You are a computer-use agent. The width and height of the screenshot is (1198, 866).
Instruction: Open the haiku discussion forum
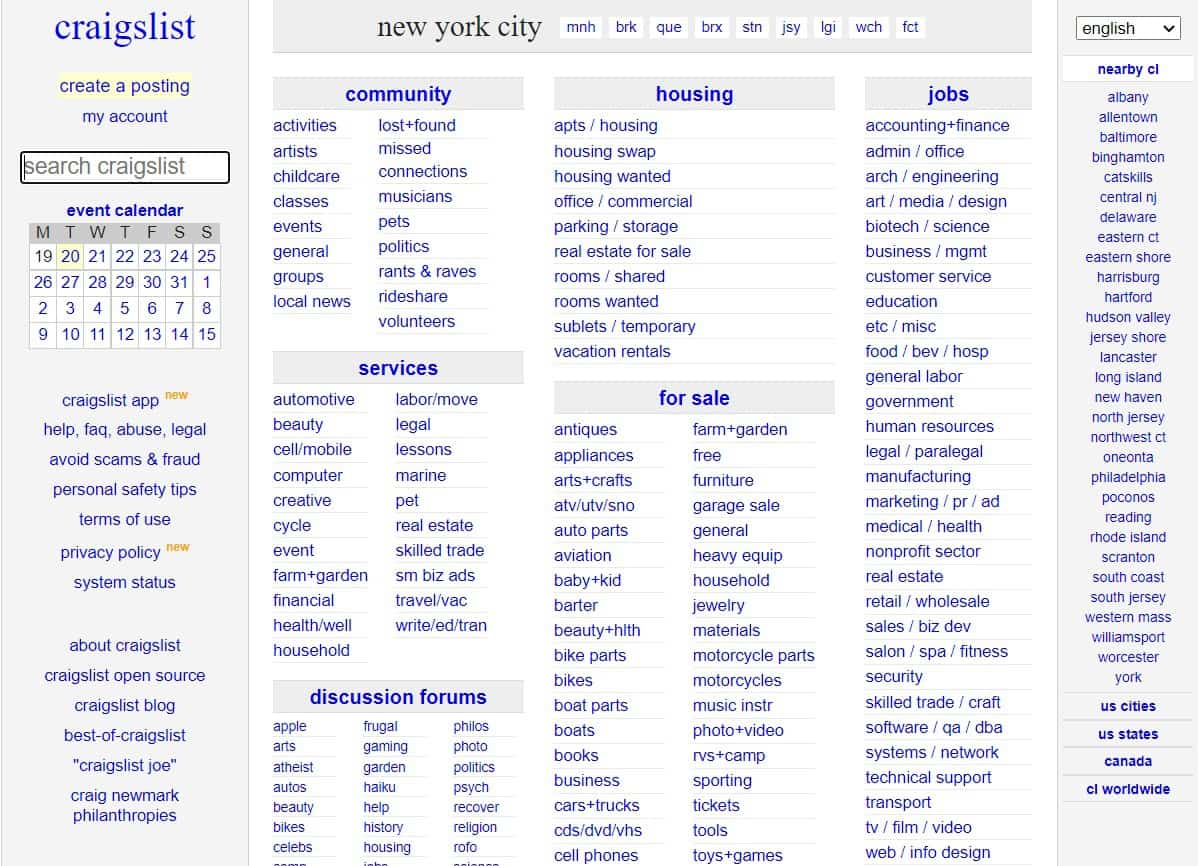pos(380,787)
